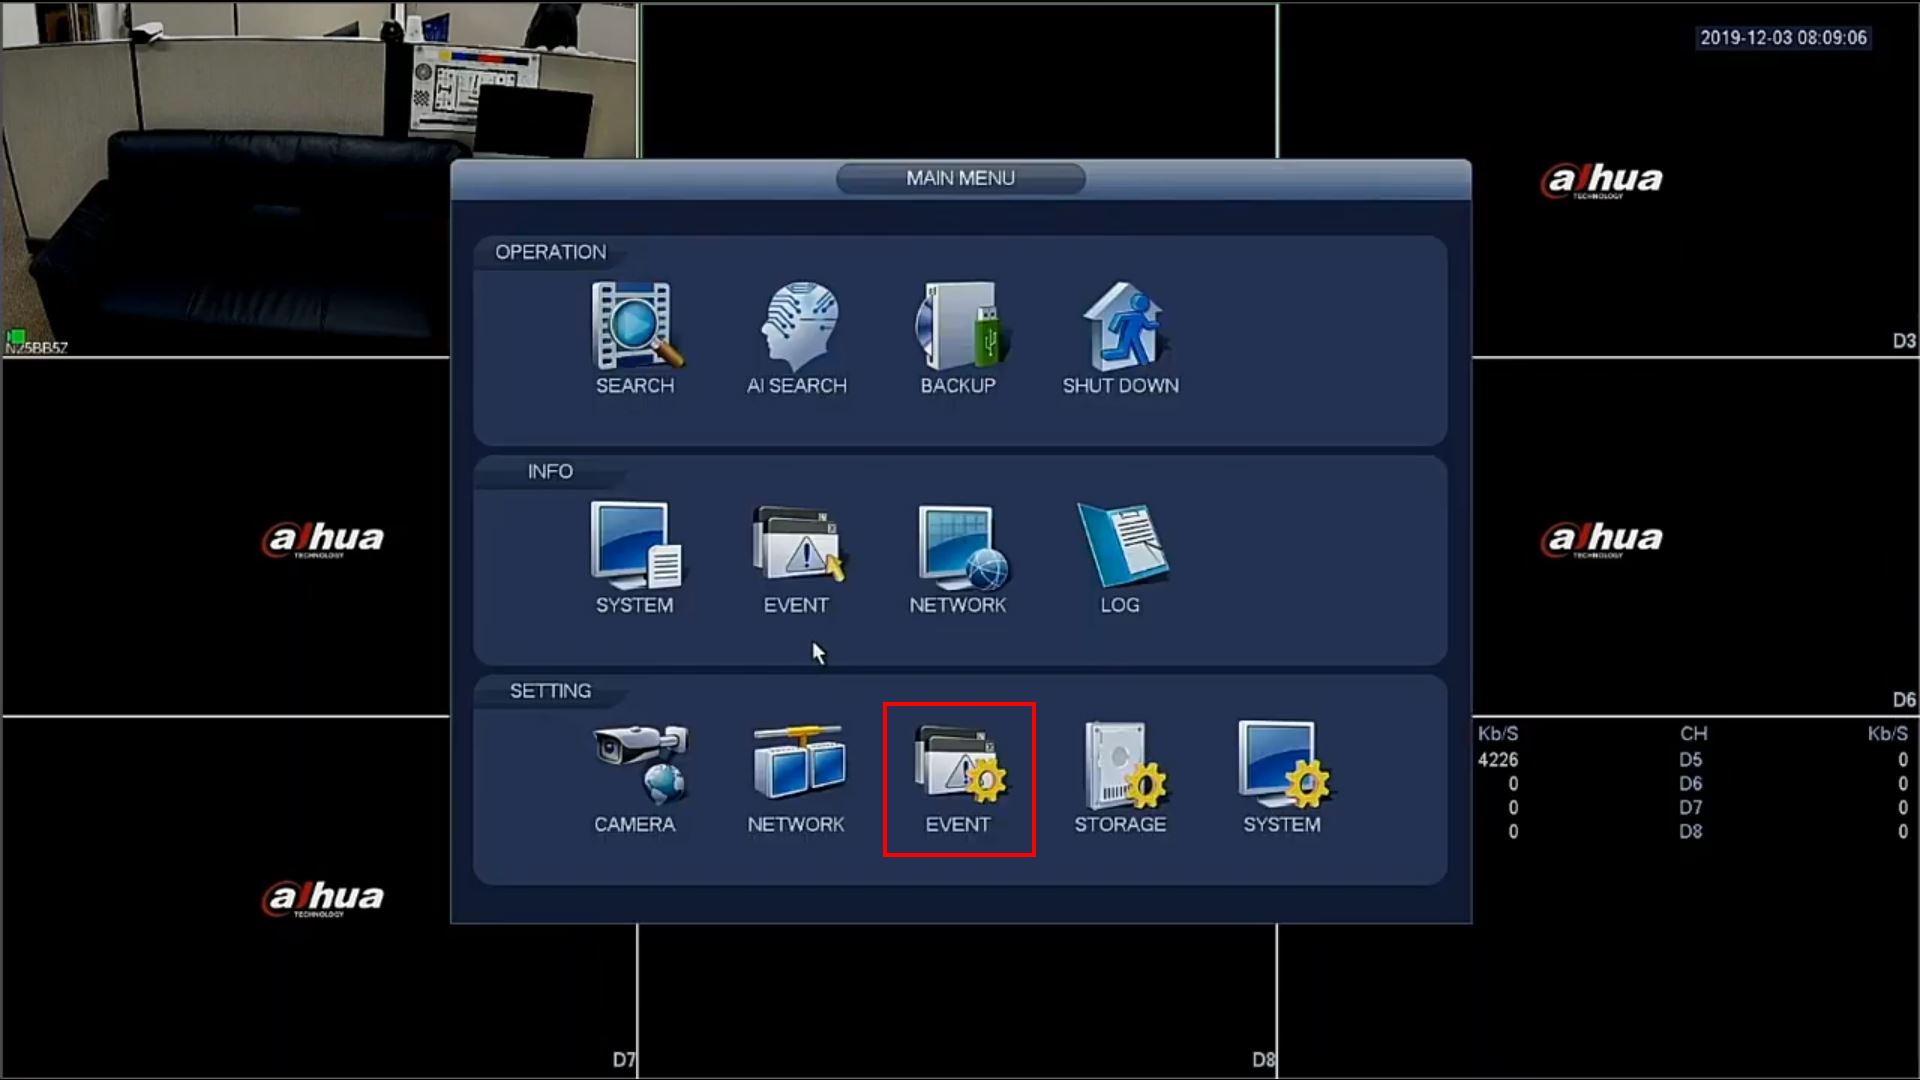Open Network info globe monitor icon
The width and height of the screenshot is (1920, 1080).
(958, 547)
